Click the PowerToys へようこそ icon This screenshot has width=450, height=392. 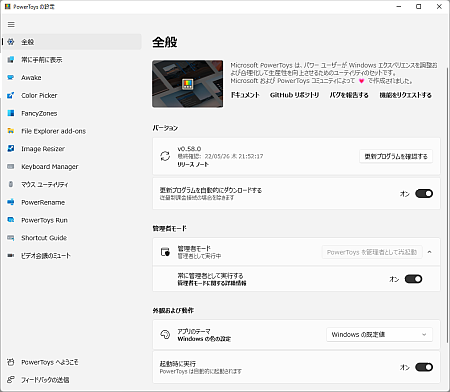pyautogui.click(x=11, y=362)
